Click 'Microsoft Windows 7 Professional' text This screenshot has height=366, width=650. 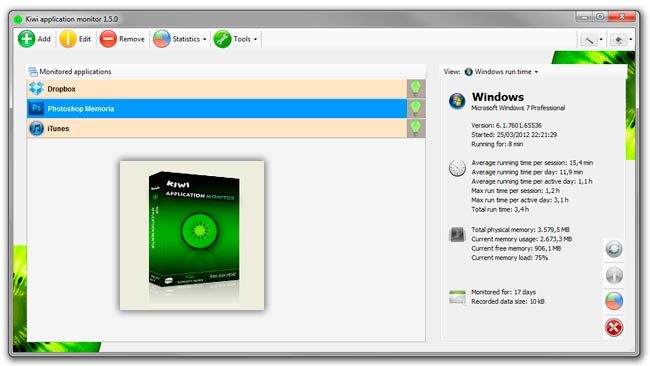pos(518,108)
